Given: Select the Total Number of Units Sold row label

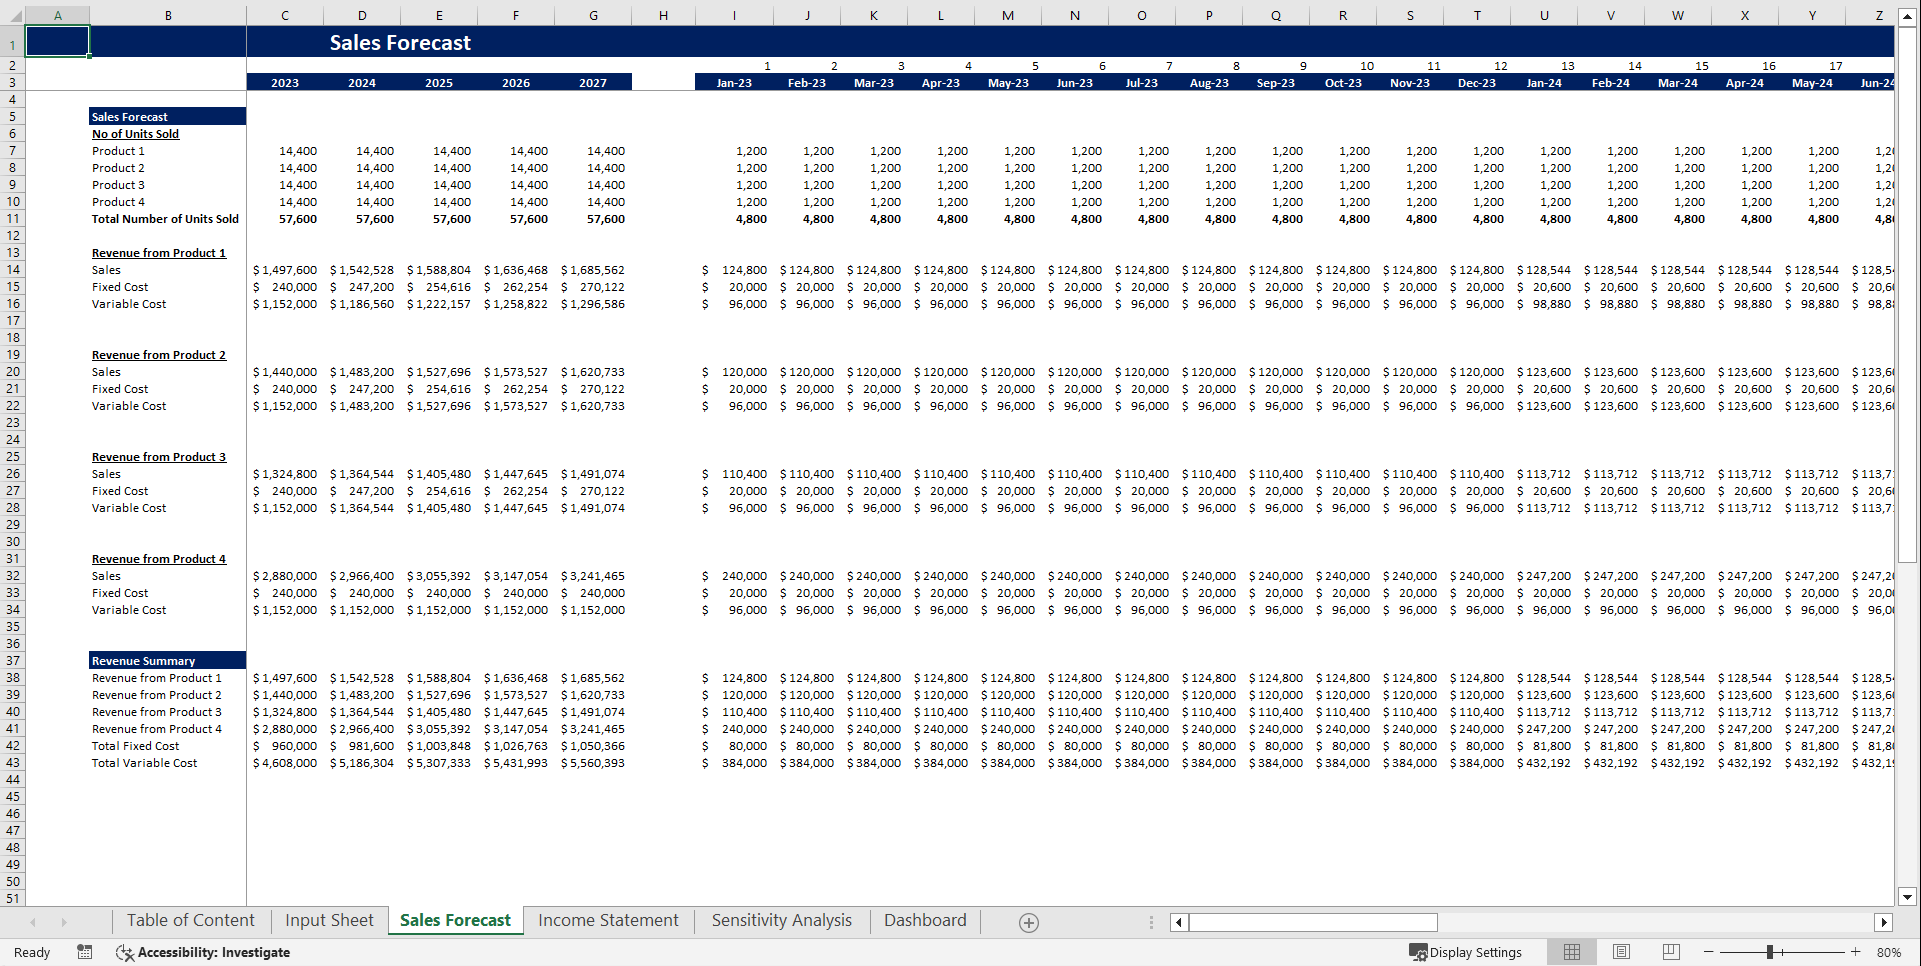Looking at the screenshot, I should point(165,219).
